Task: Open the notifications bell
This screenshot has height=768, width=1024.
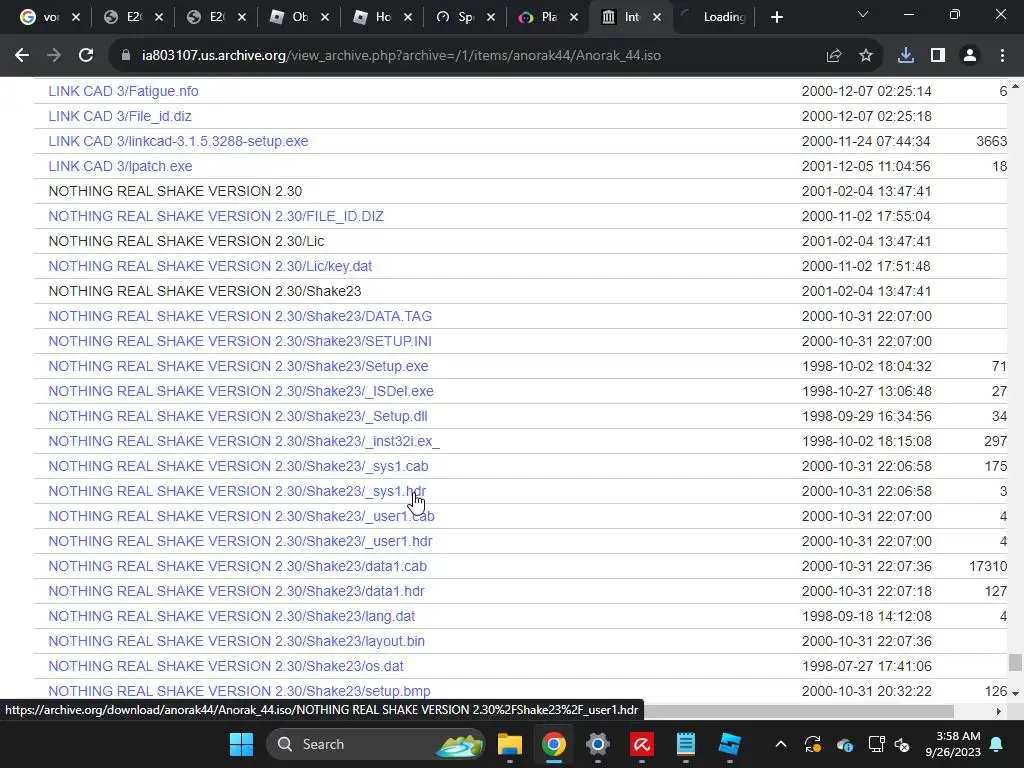Action: [997, 744]
